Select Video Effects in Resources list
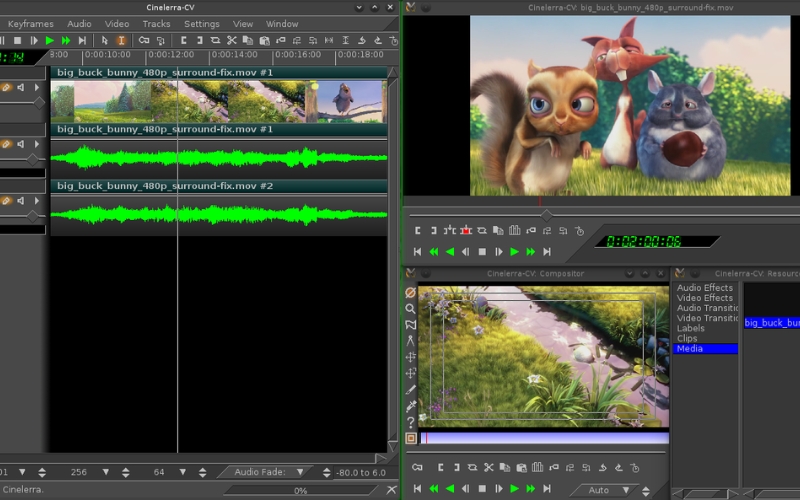Image resolution: width=800 pixels, height=500 pixels. coord(705,298)
